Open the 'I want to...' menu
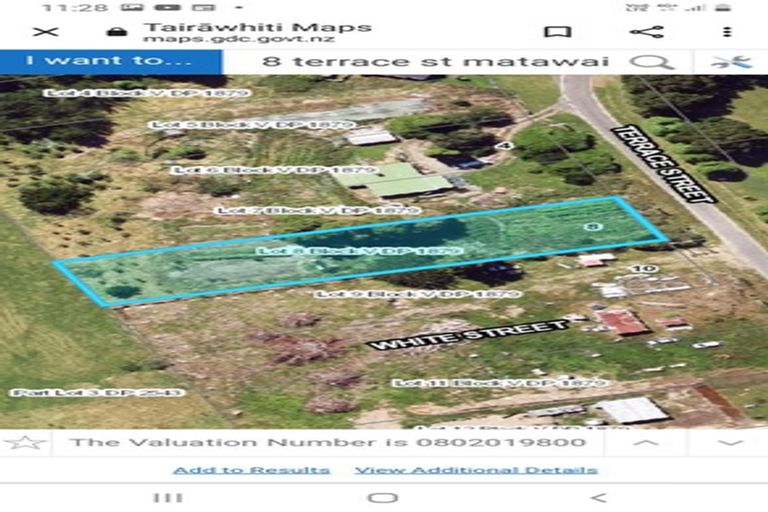Screen dimensions: 768x512 111,62
